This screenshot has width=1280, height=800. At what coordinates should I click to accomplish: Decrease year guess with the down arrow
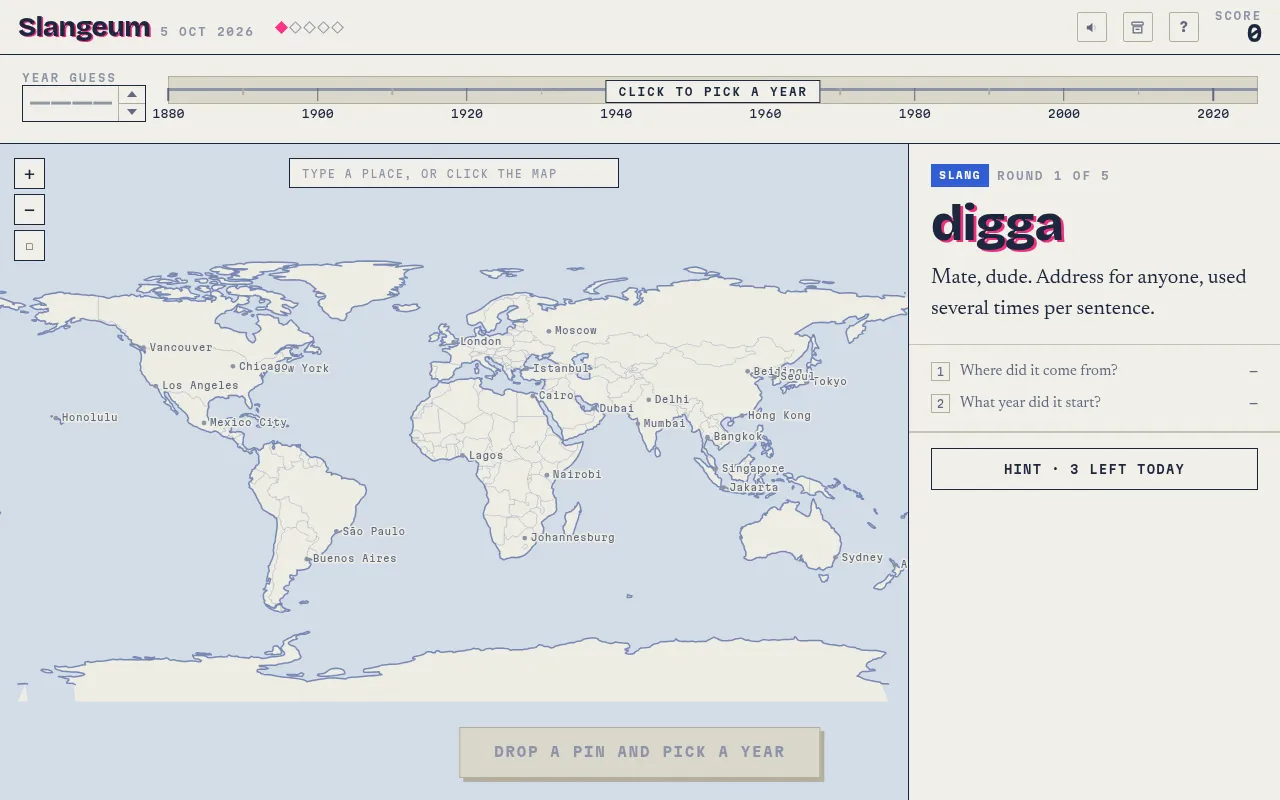[132, 112]
